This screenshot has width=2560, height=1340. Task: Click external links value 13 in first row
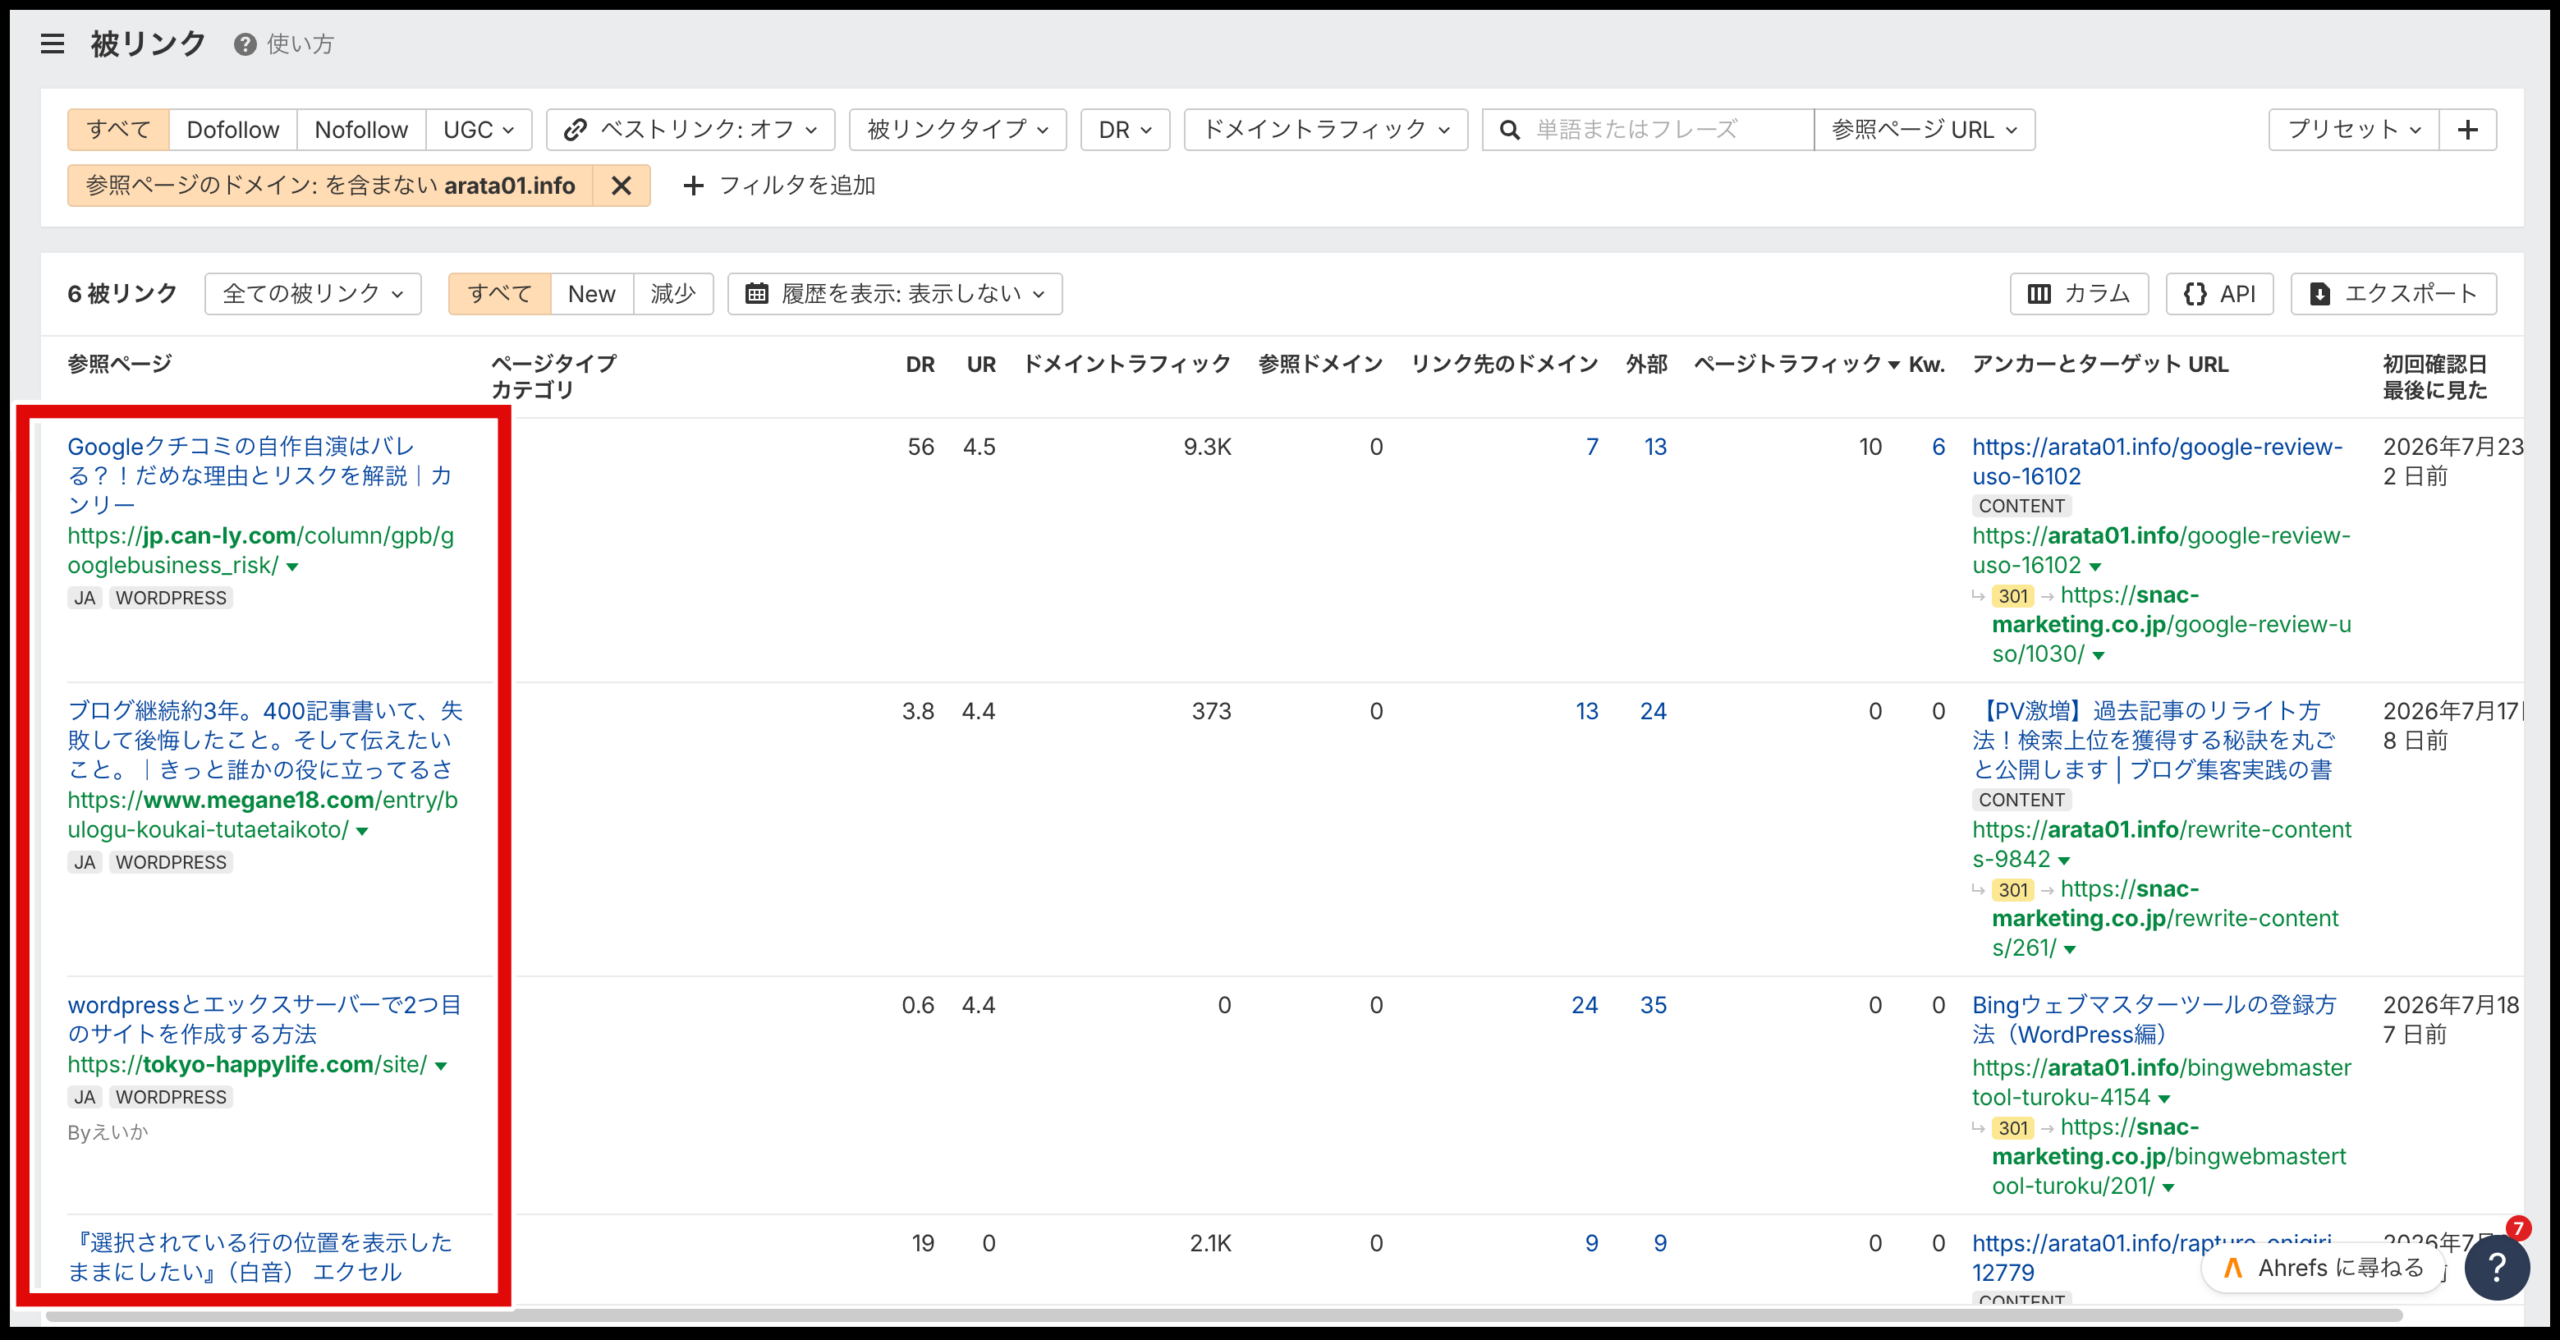tap(1655, 447)
